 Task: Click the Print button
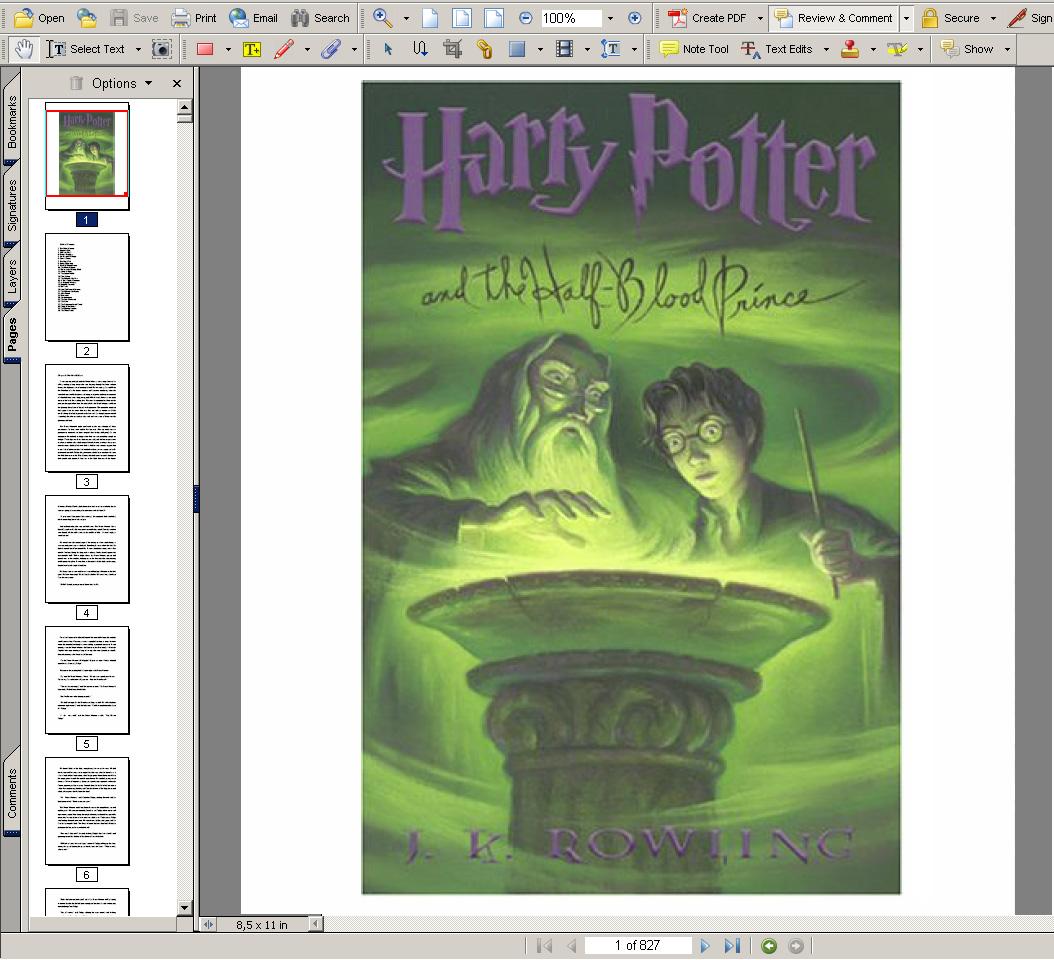click(194, 18)
